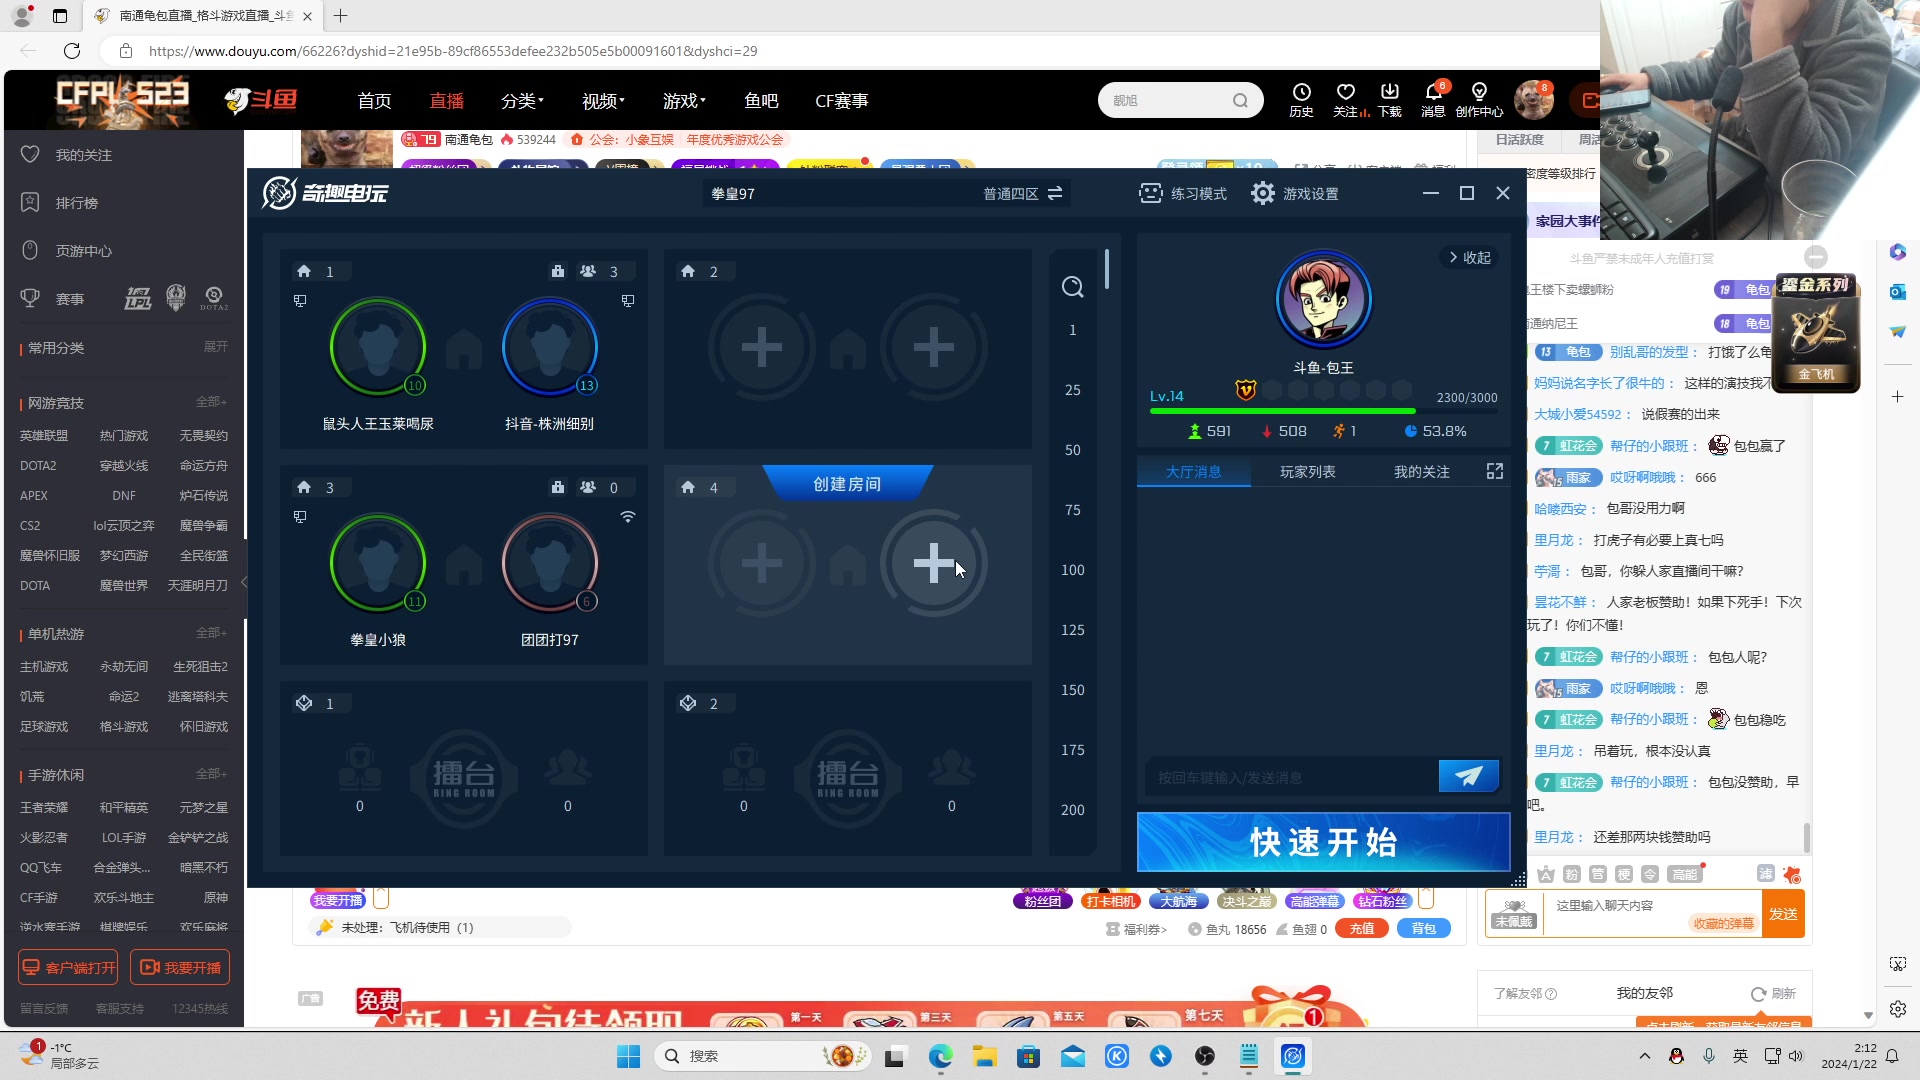Go to Douyu 首页
The height and width of the screenshot is (1080, 1920).
tap(374, 101)
